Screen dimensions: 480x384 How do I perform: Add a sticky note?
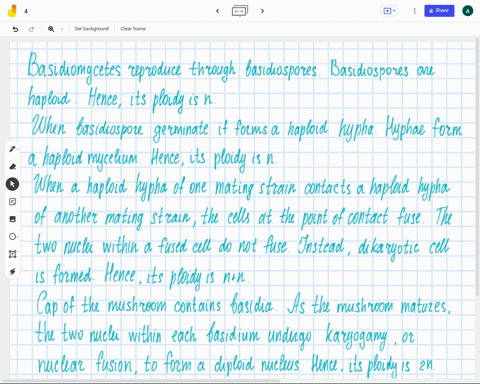pos(12,202)
